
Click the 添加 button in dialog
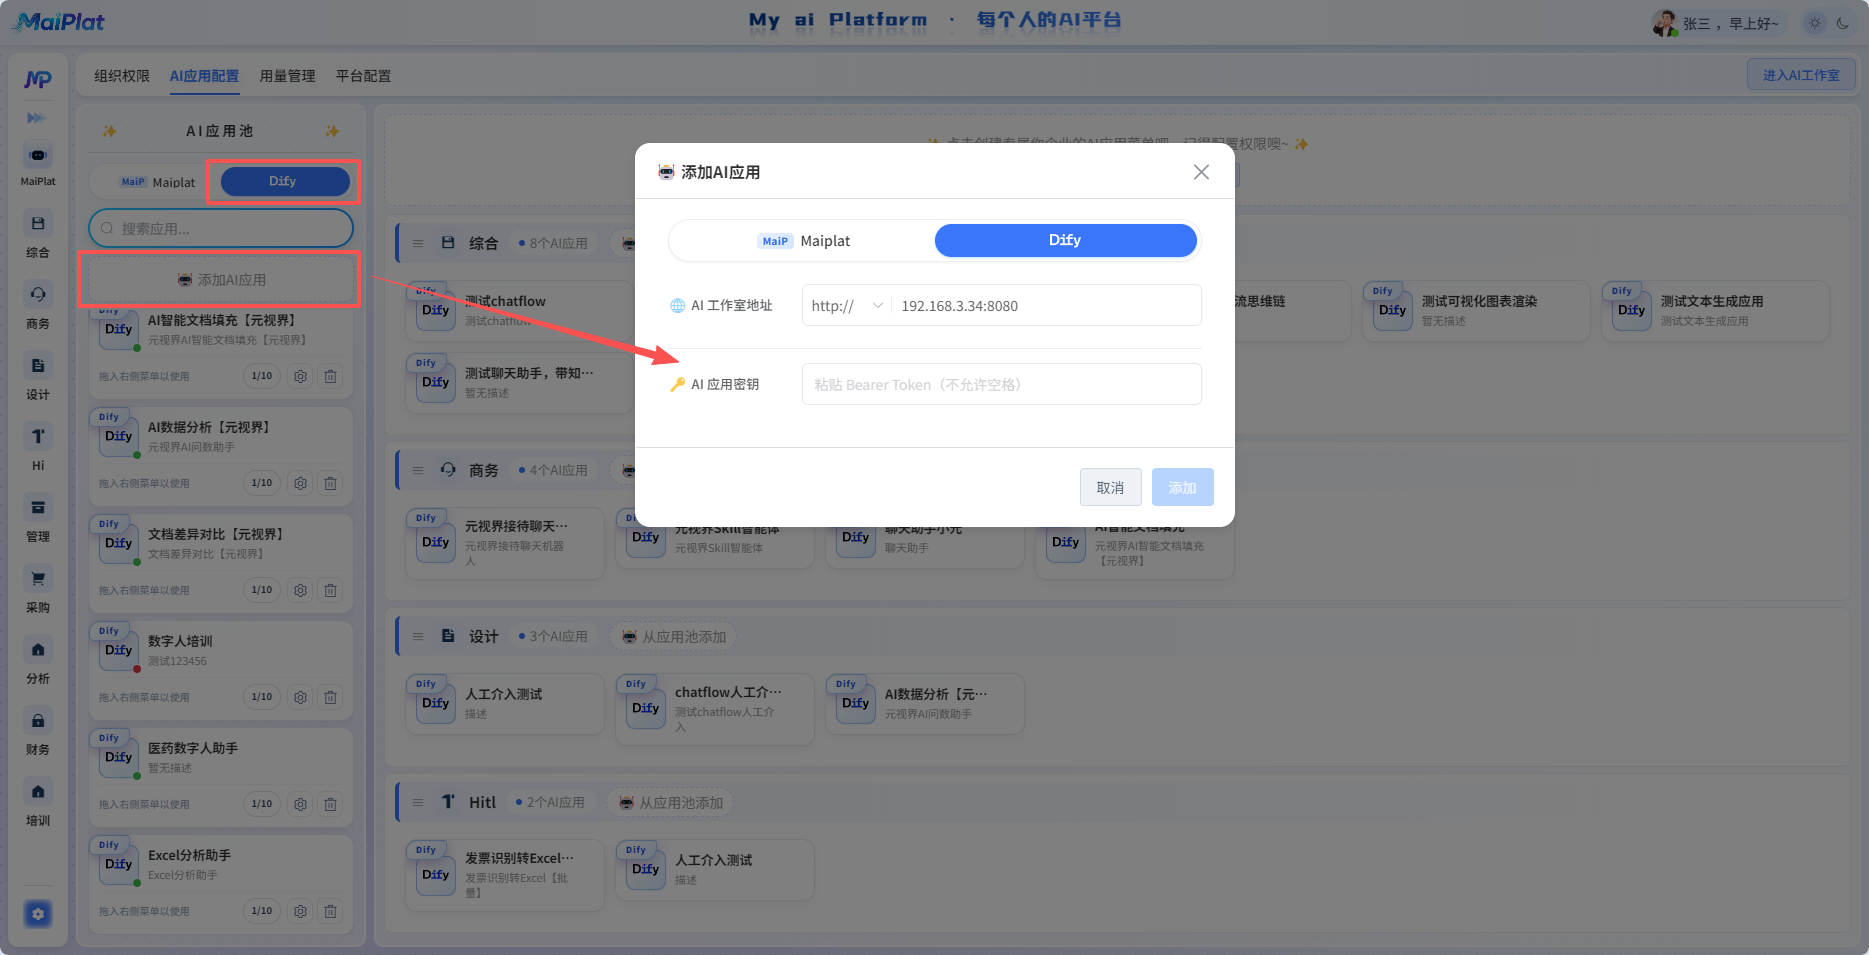pos(1182,487)
